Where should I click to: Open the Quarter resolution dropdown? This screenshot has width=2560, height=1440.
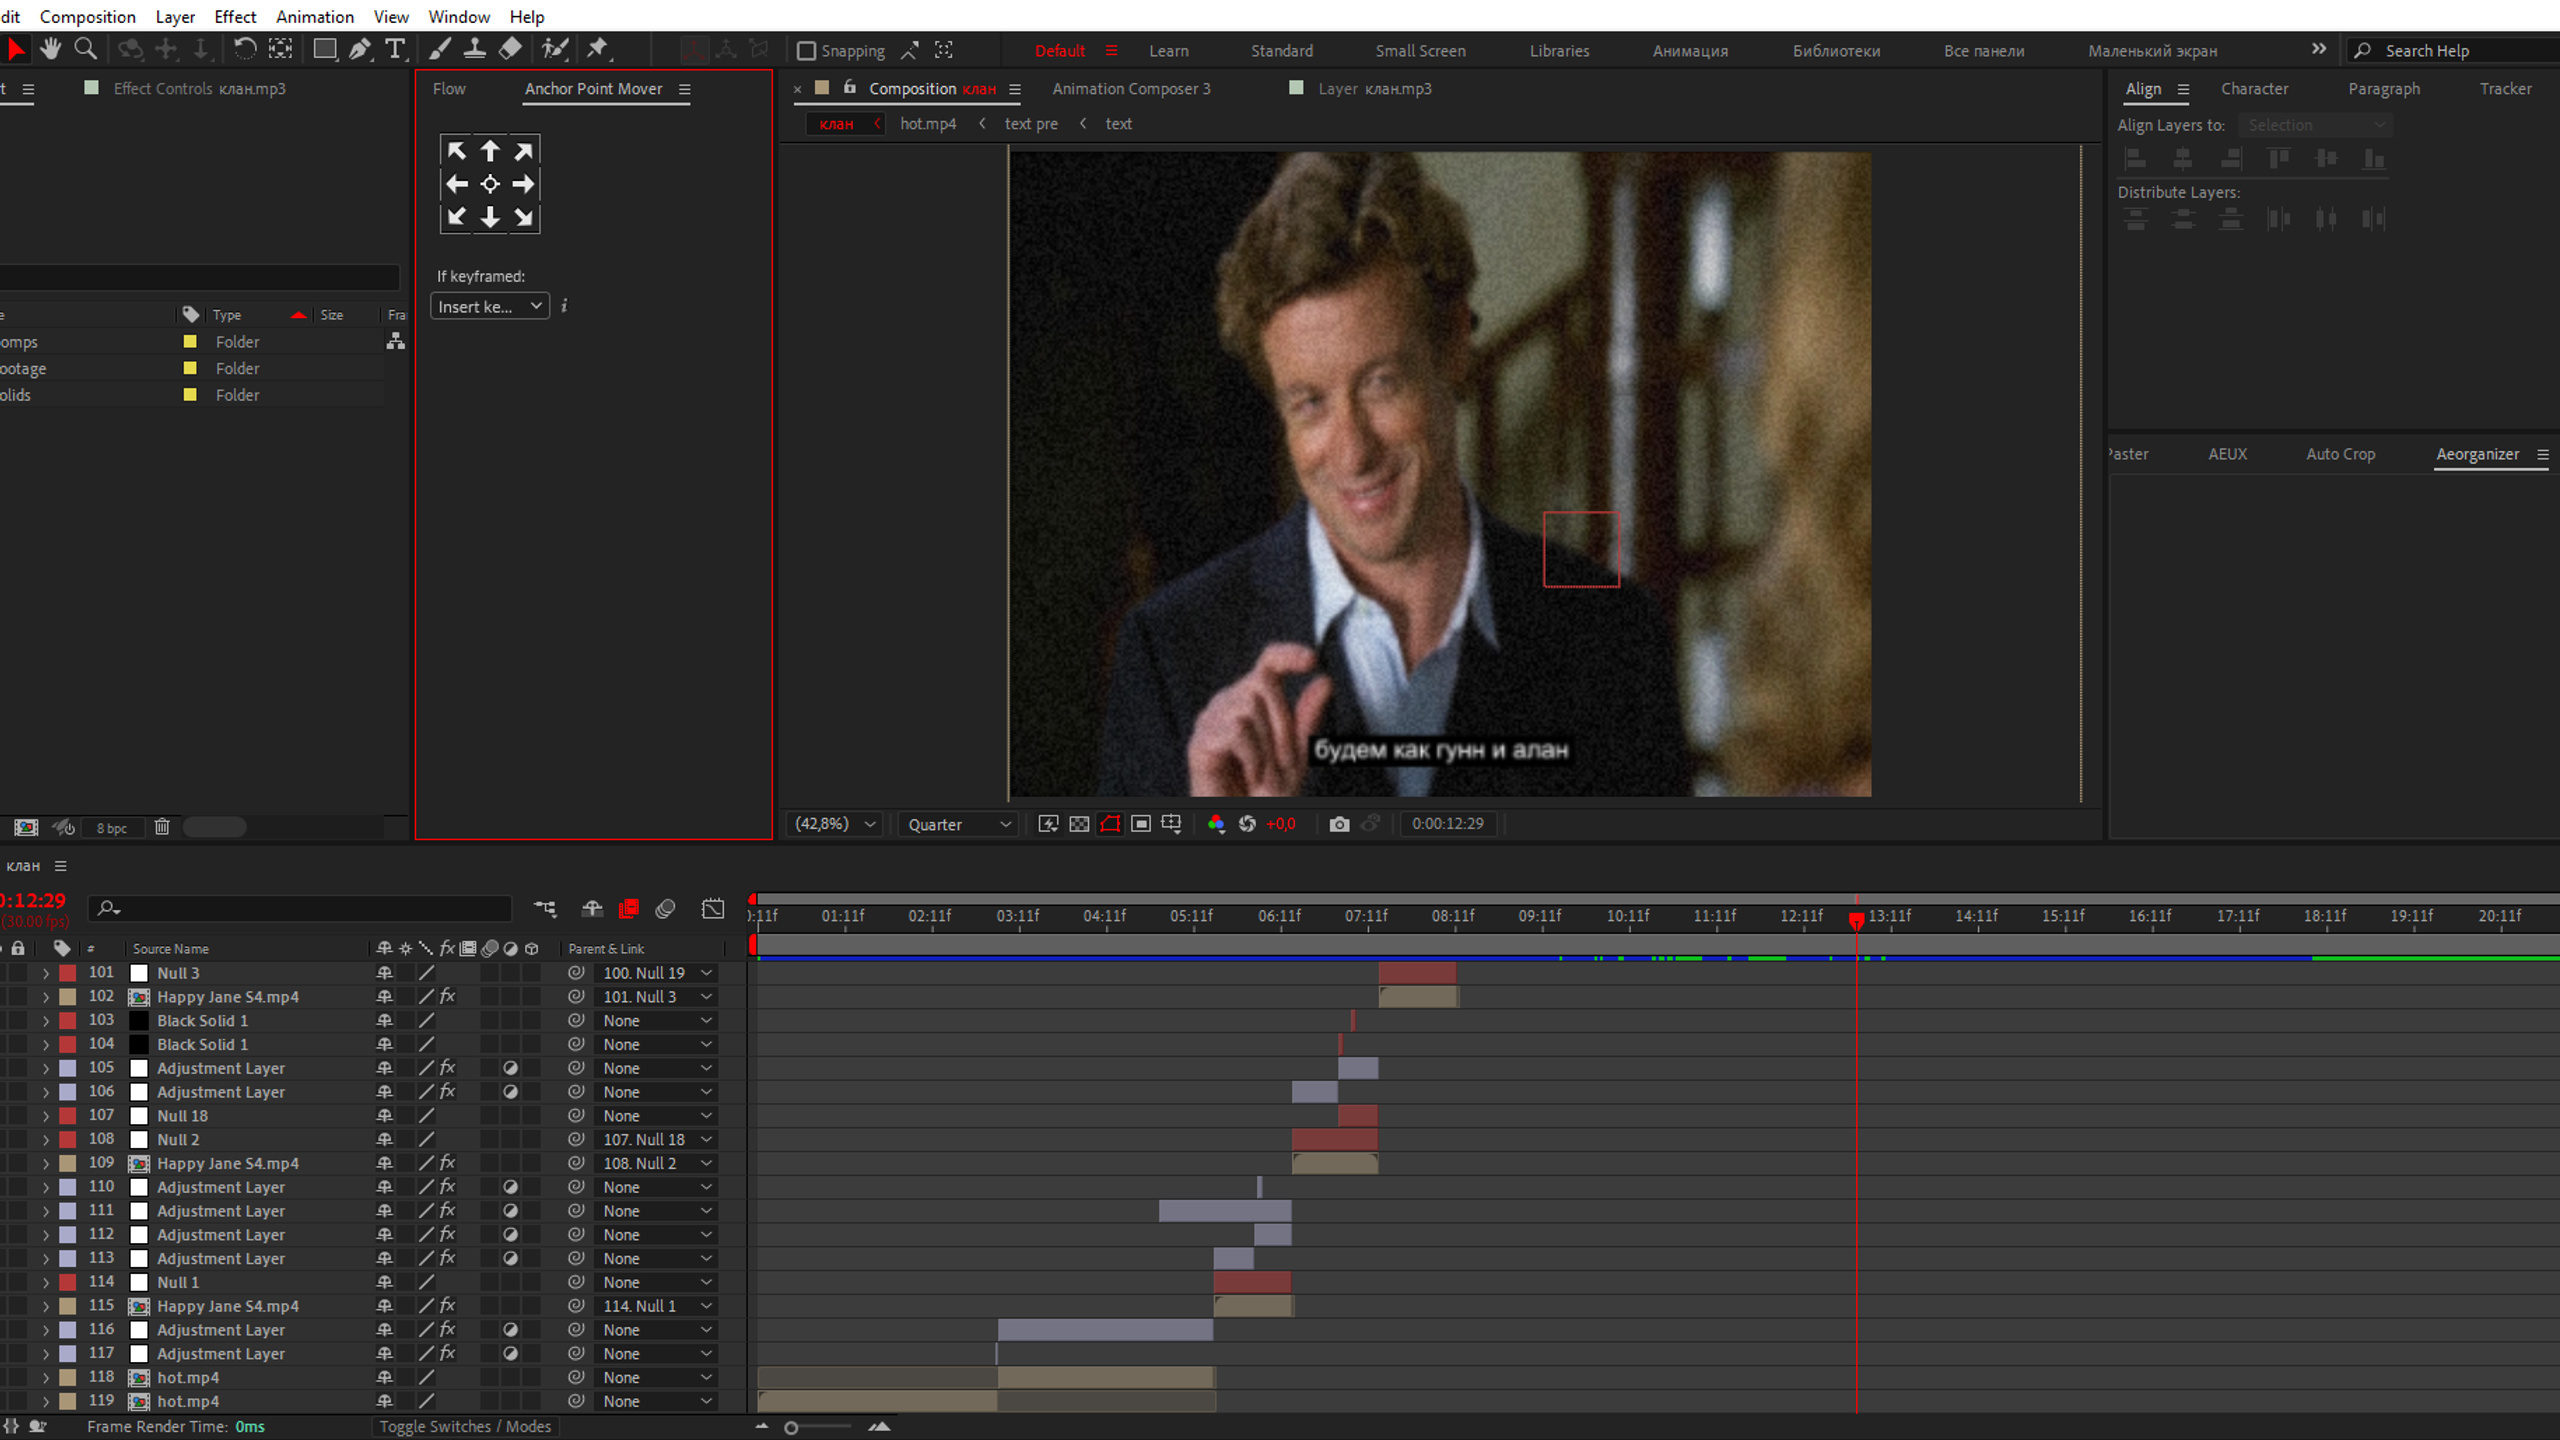958,824
